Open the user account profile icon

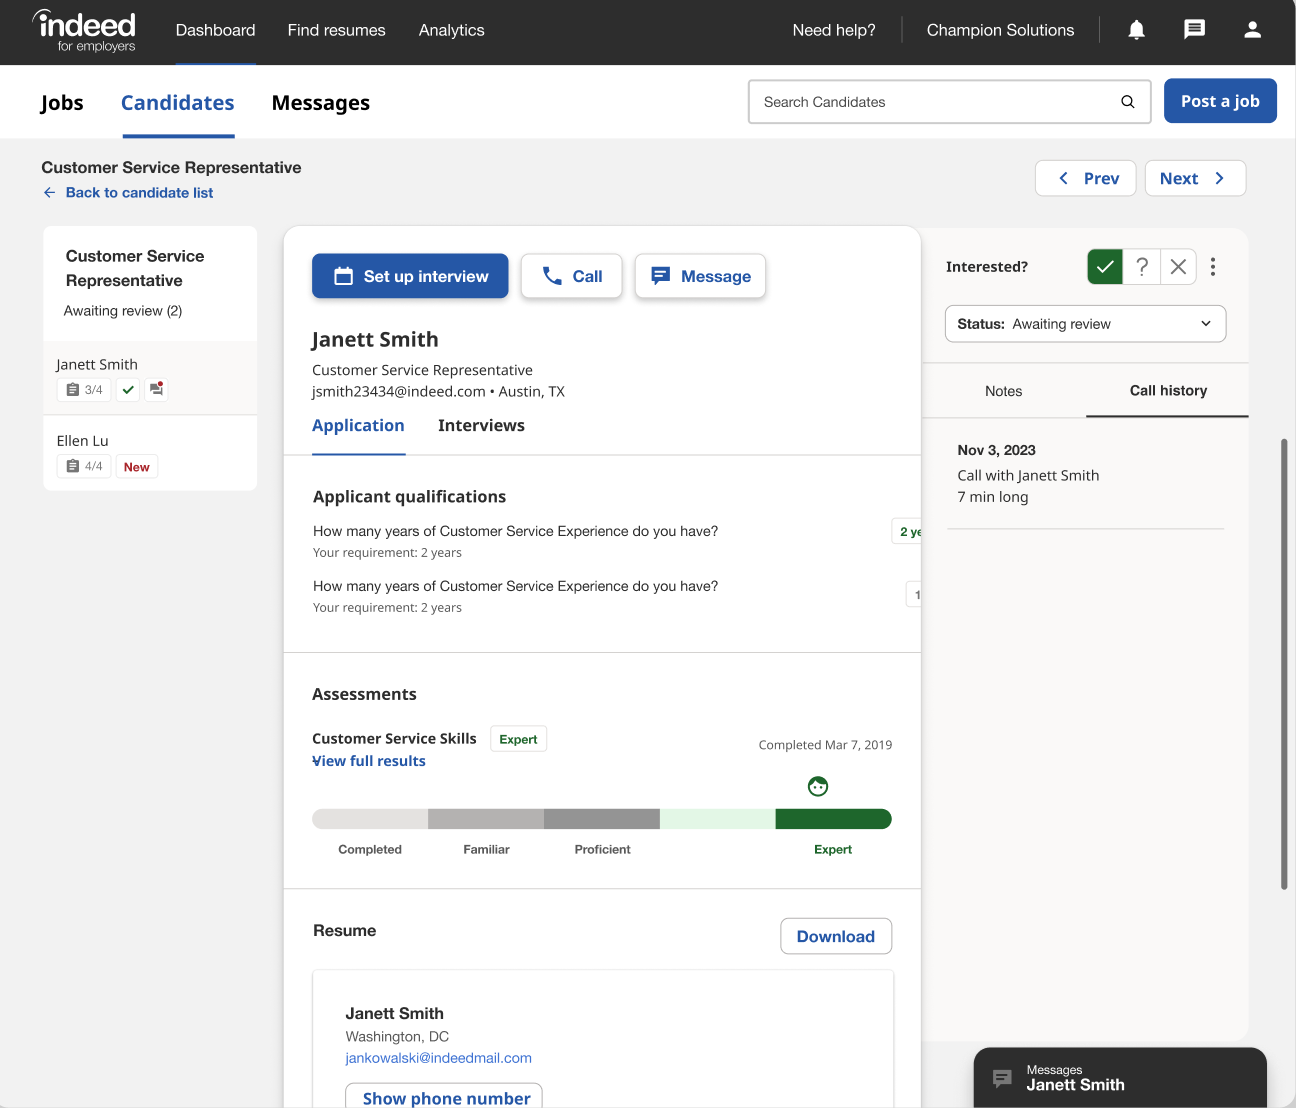1252,30
